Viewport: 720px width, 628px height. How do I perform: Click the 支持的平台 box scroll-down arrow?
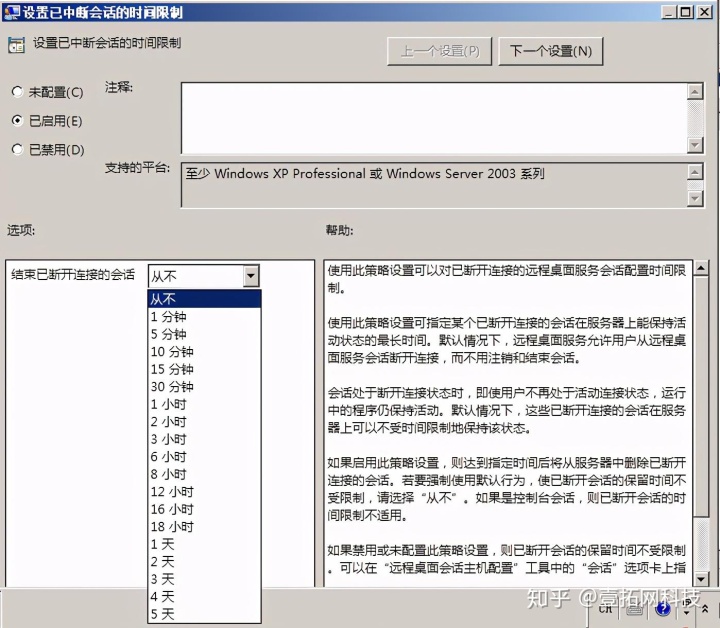695,199
